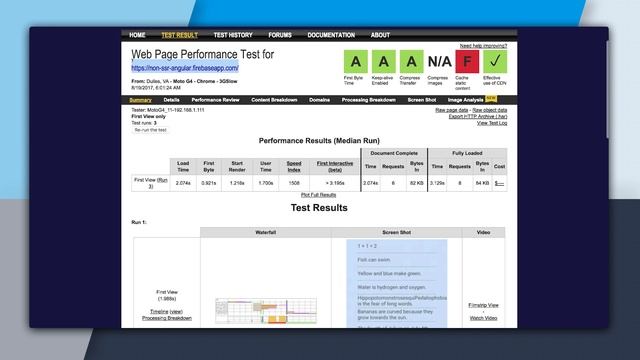
Task: Click the First Byte Time A grade badge
Action: point(356,62)
